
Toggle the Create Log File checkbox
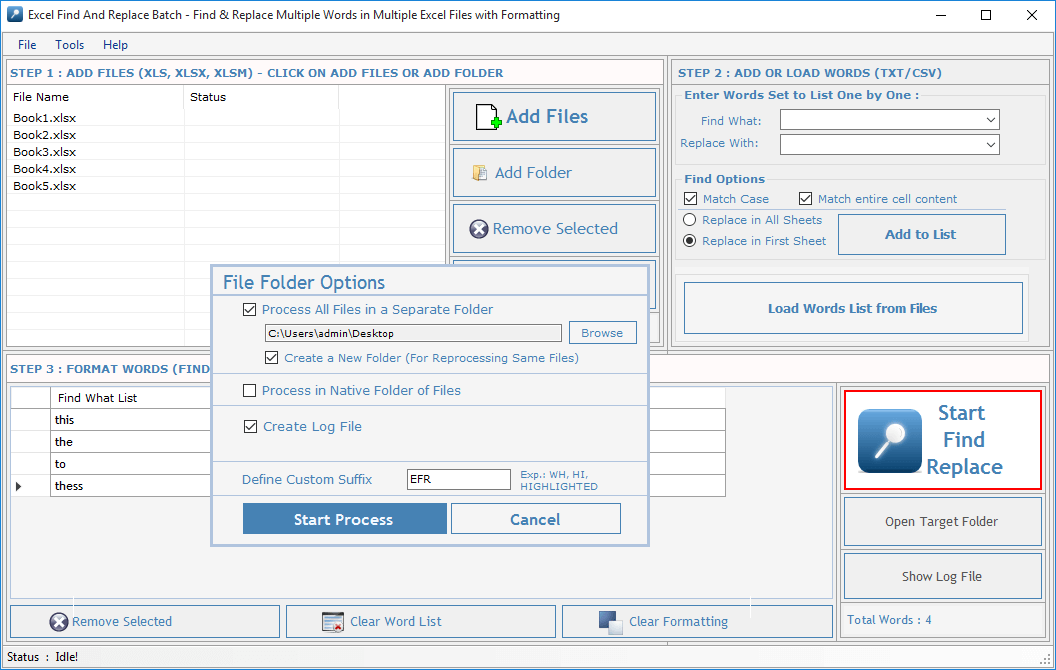(251, 426)
